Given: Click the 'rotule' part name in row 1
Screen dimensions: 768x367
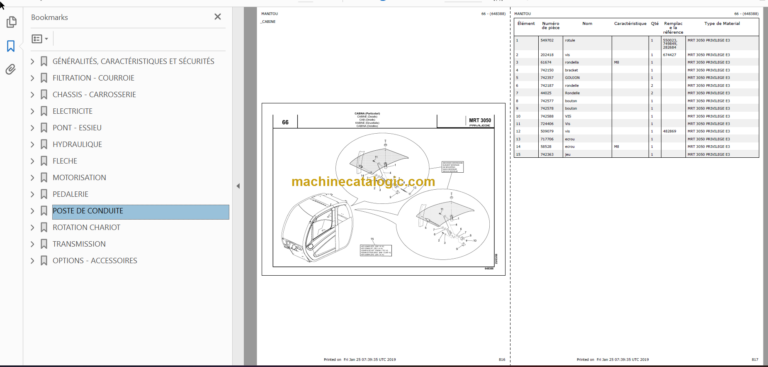Looking at the screenshot, I should point(570,40).
